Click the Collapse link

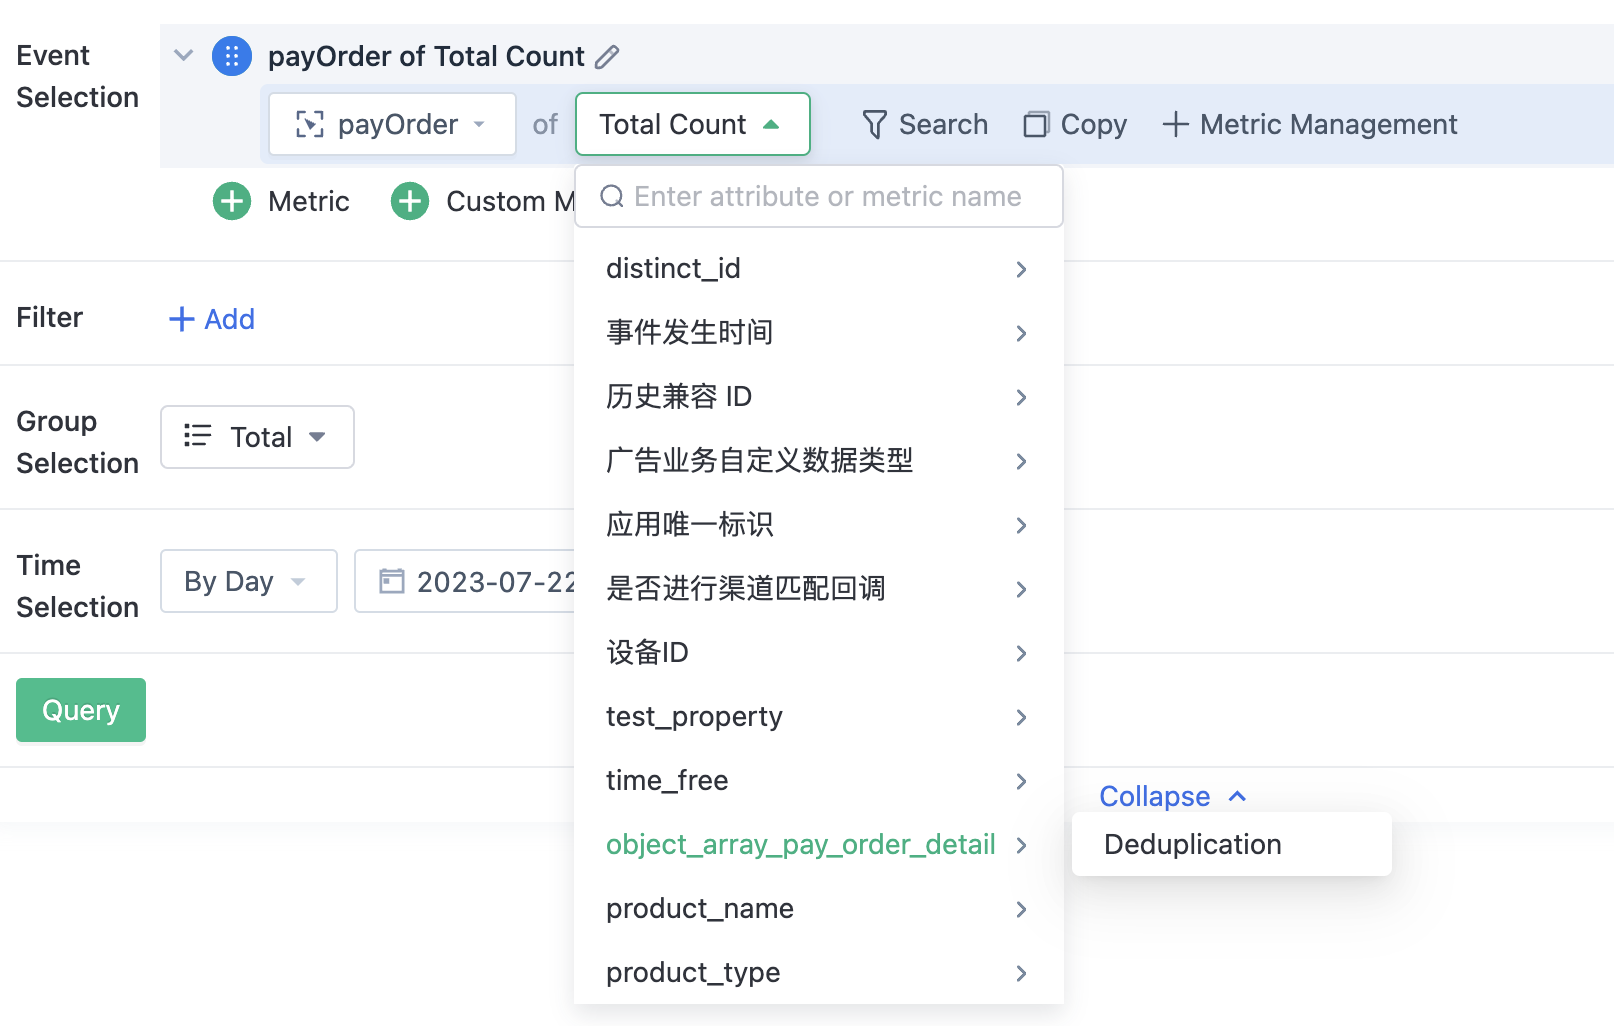point(1153,796)
